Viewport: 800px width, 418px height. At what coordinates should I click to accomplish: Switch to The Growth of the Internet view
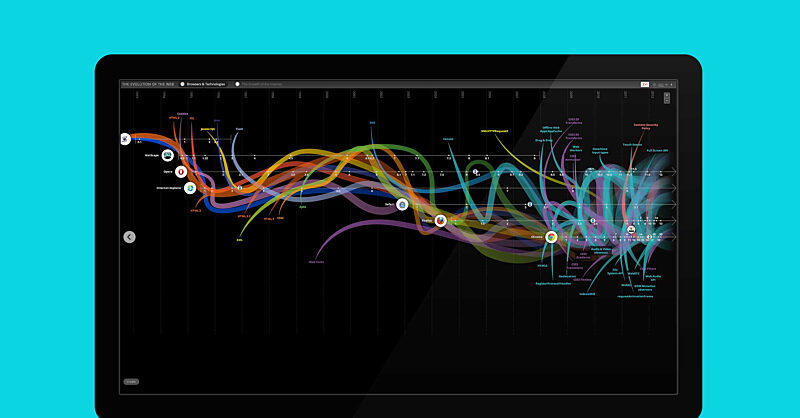click(x=259, y=84)
